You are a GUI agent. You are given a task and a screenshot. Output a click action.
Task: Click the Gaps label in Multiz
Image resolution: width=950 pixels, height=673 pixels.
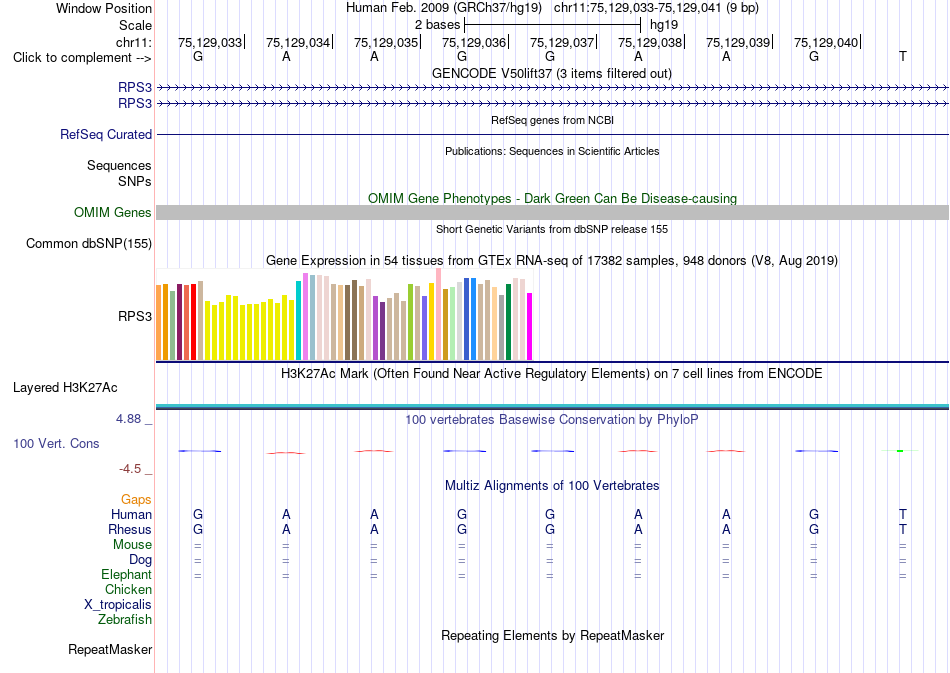[136, 499]
